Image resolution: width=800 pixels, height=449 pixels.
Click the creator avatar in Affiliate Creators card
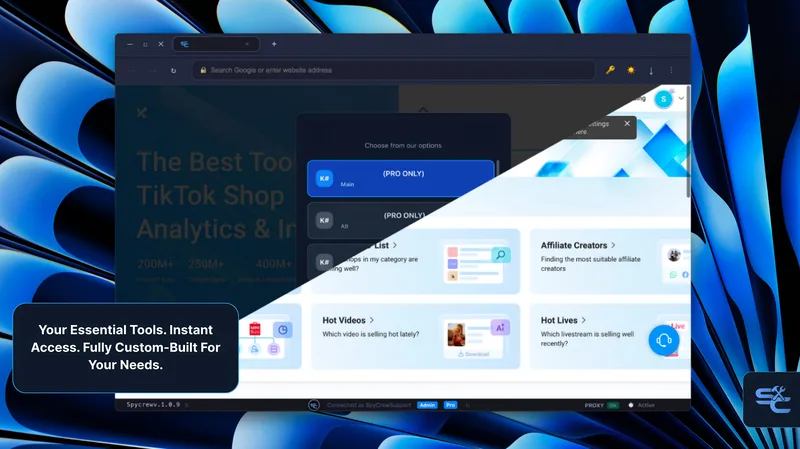point(674,255)
